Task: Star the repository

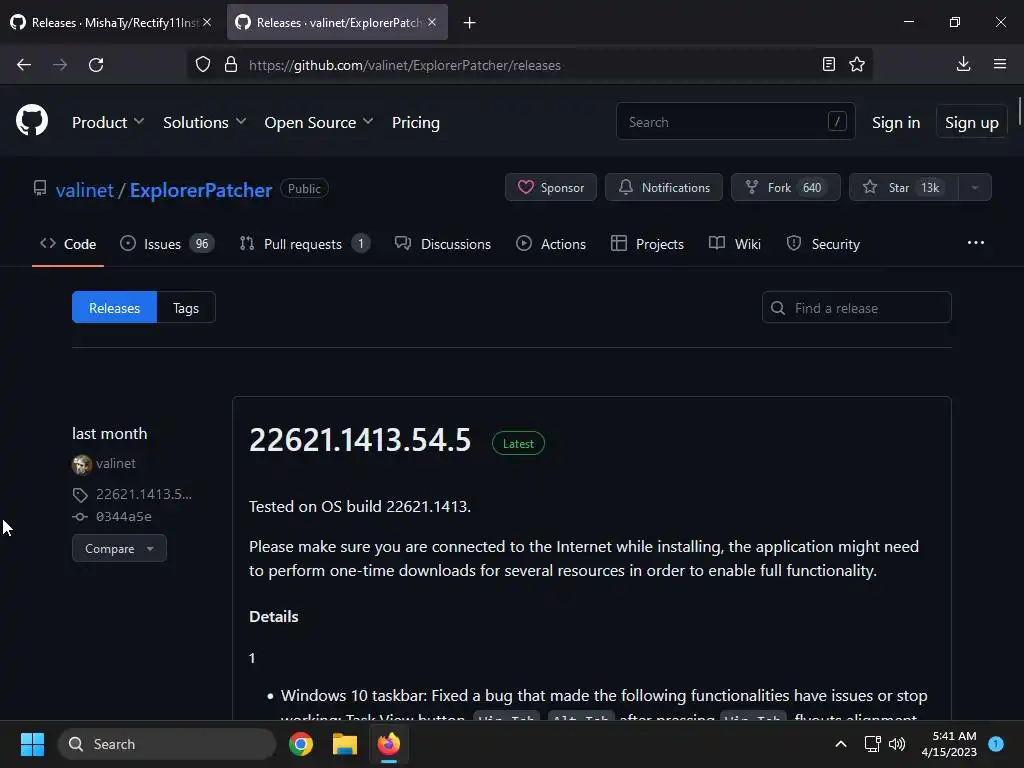Action: point(903,187)
